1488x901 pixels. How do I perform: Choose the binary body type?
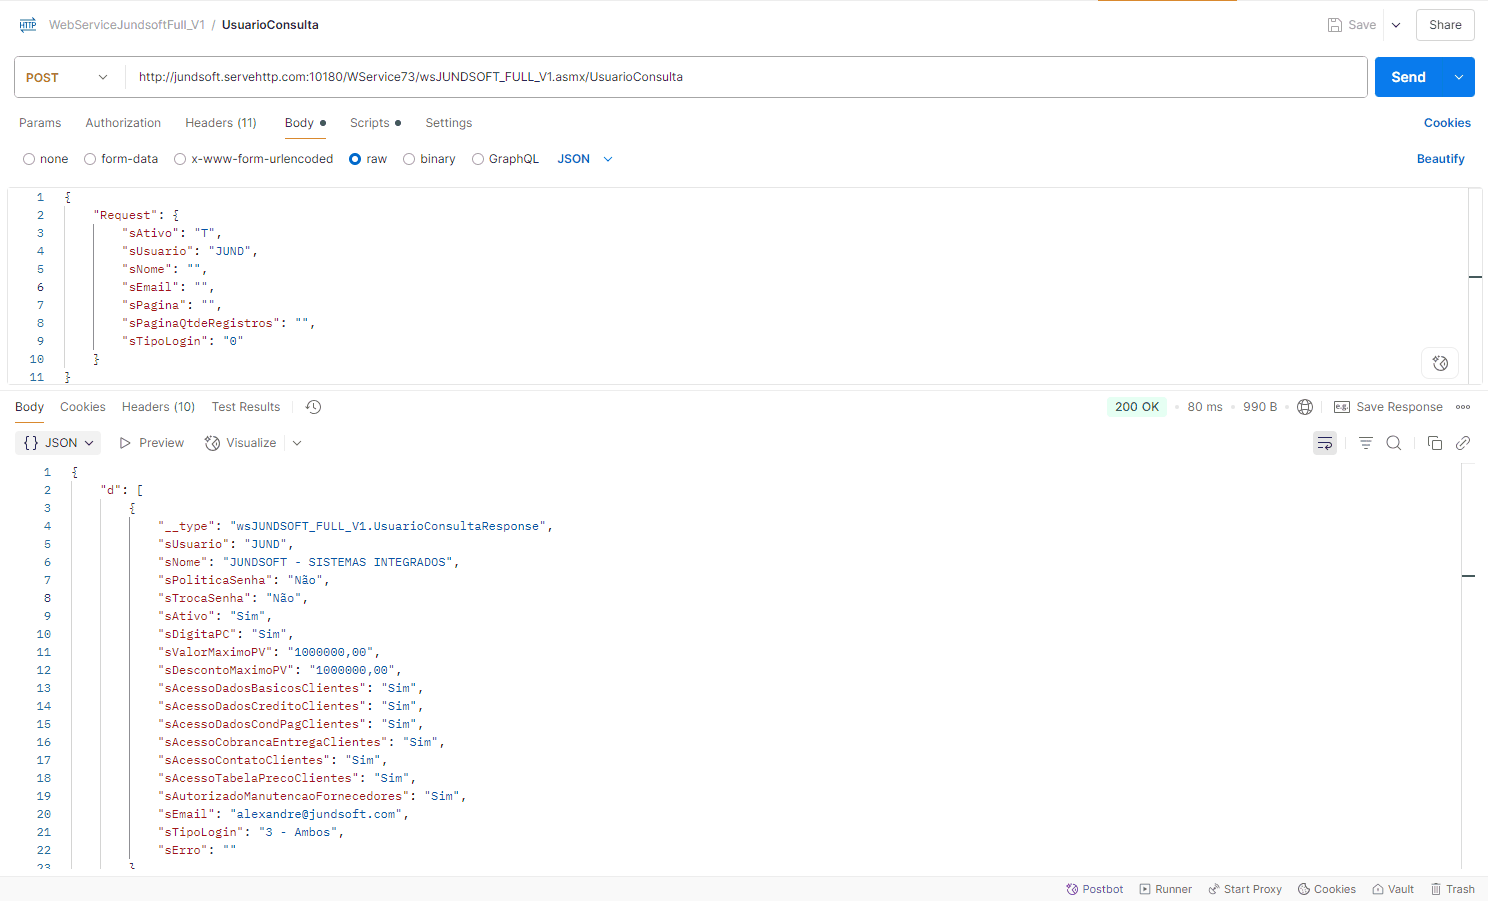(409, 159)
